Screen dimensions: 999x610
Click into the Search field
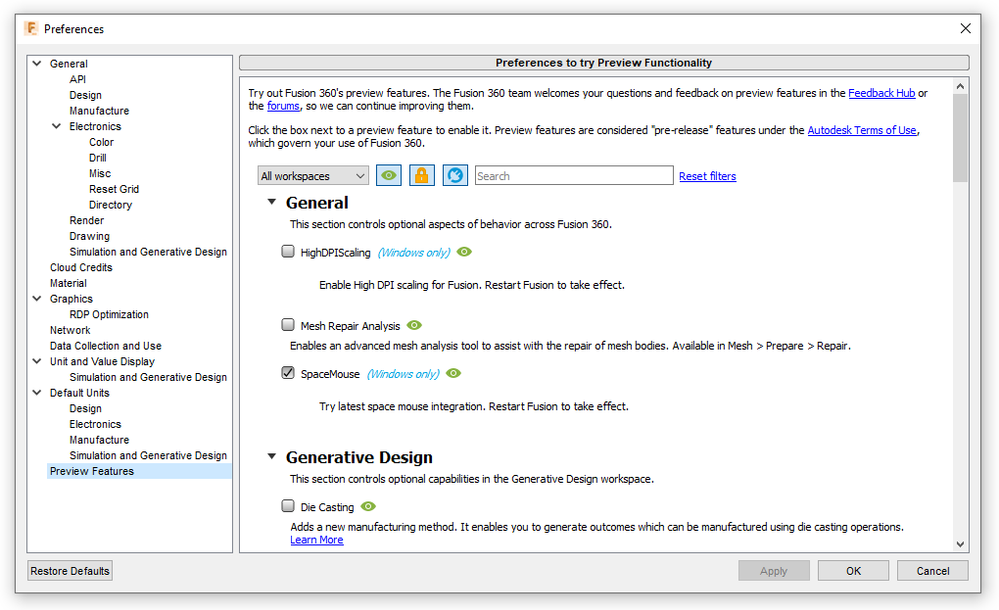[574, 176]
